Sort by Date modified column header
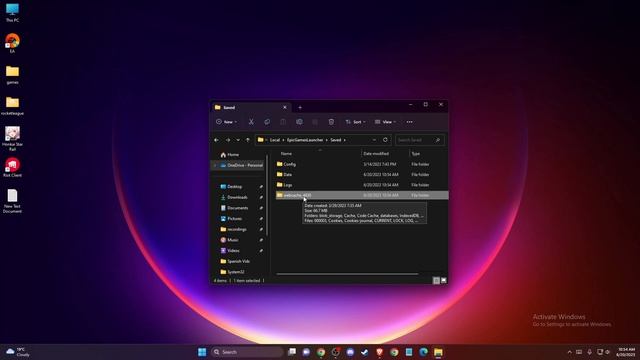Viewport: 640px width, 360px height. coord(376,153)
